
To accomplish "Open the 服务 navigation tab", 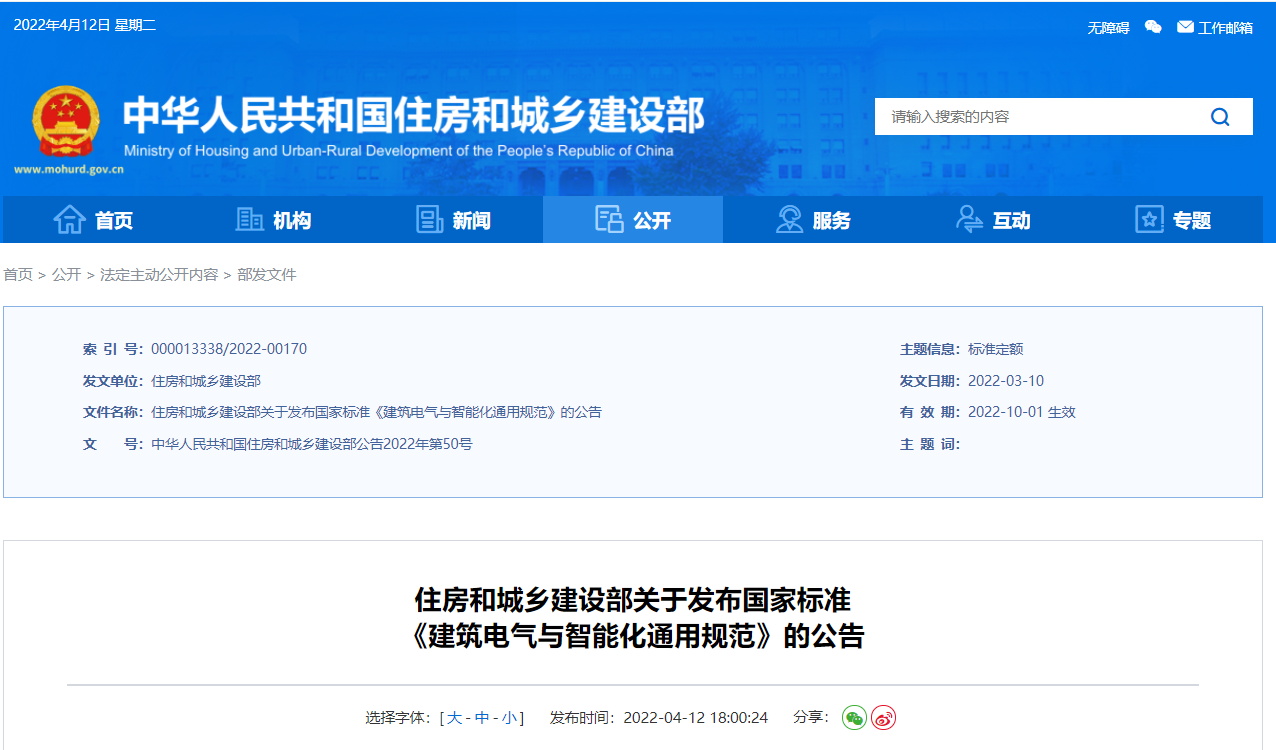I will pyautogui.click(x=812, y=220).
